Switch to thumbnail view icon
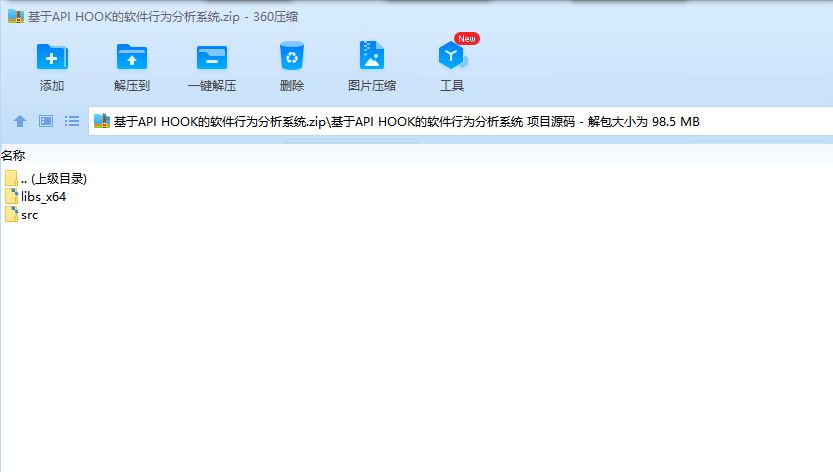833x472 pixels. coord(46,121)
